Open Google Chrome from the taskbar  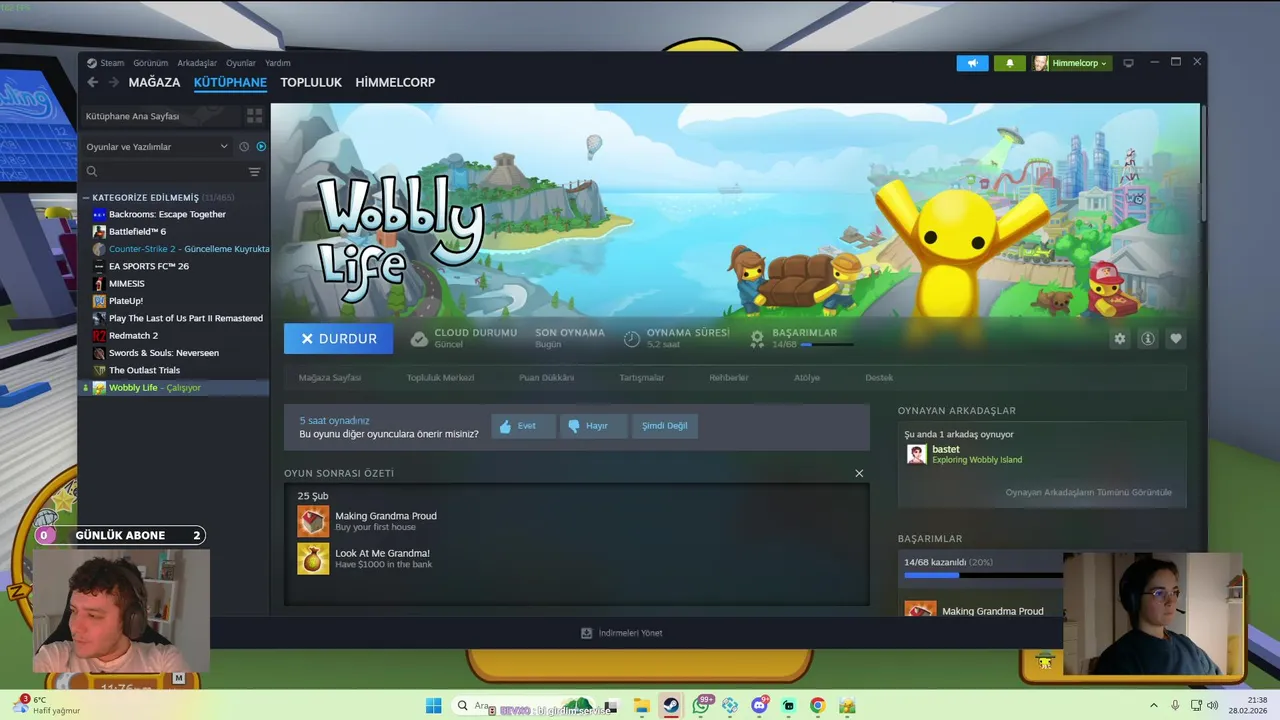818,706
